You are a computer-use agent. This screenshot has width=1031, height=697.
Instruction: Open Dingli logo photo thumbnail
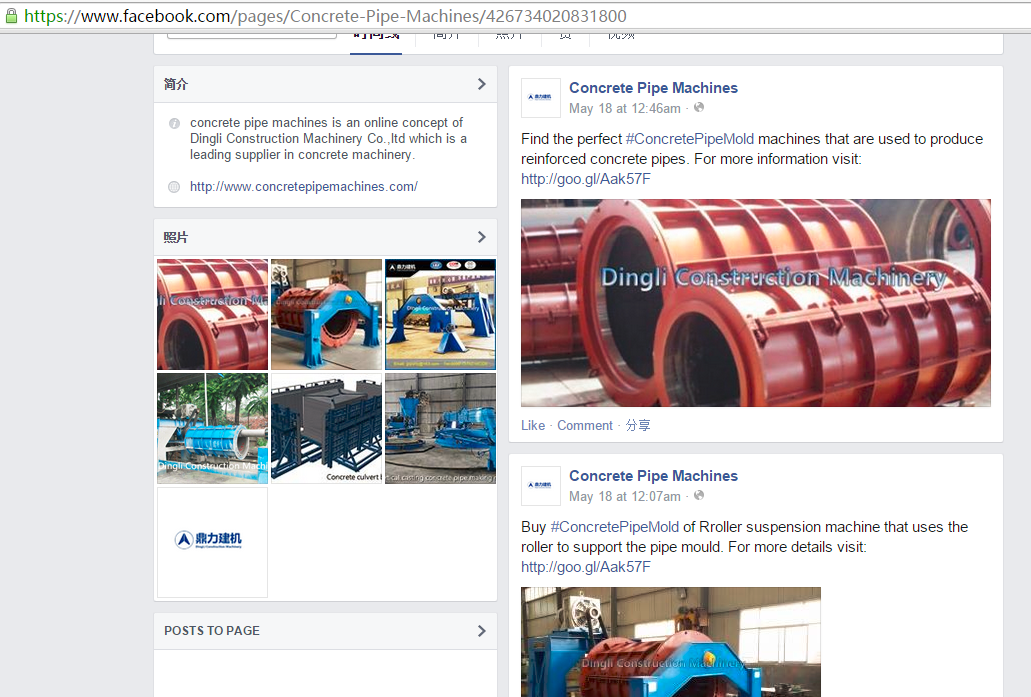[212, 542]
